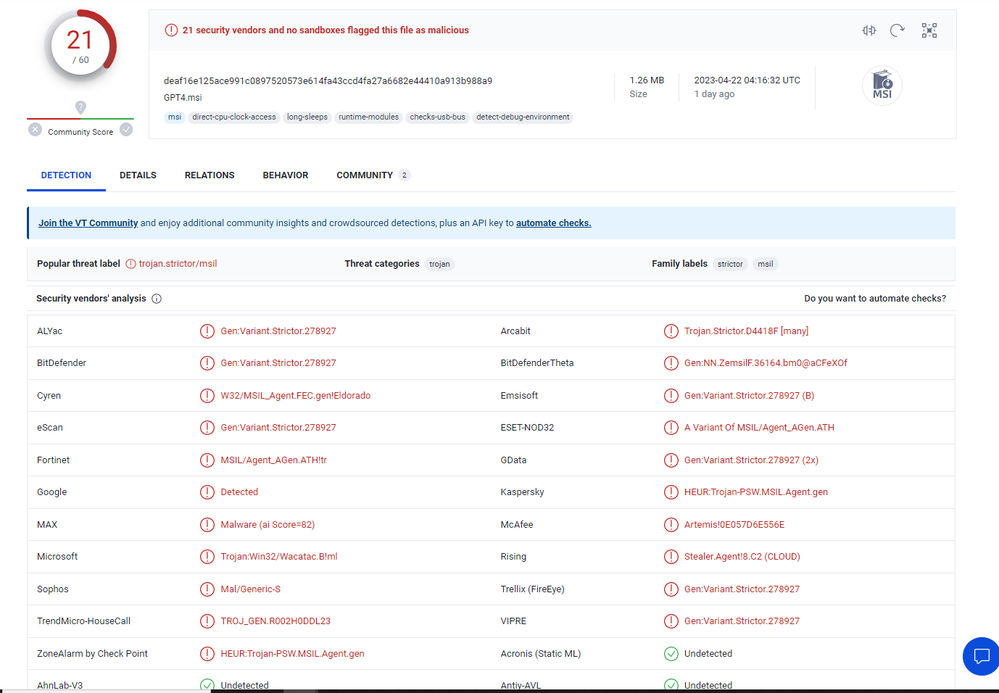Click VIPRE detection warning icon

pyautogui.click(x=671, y=621)
